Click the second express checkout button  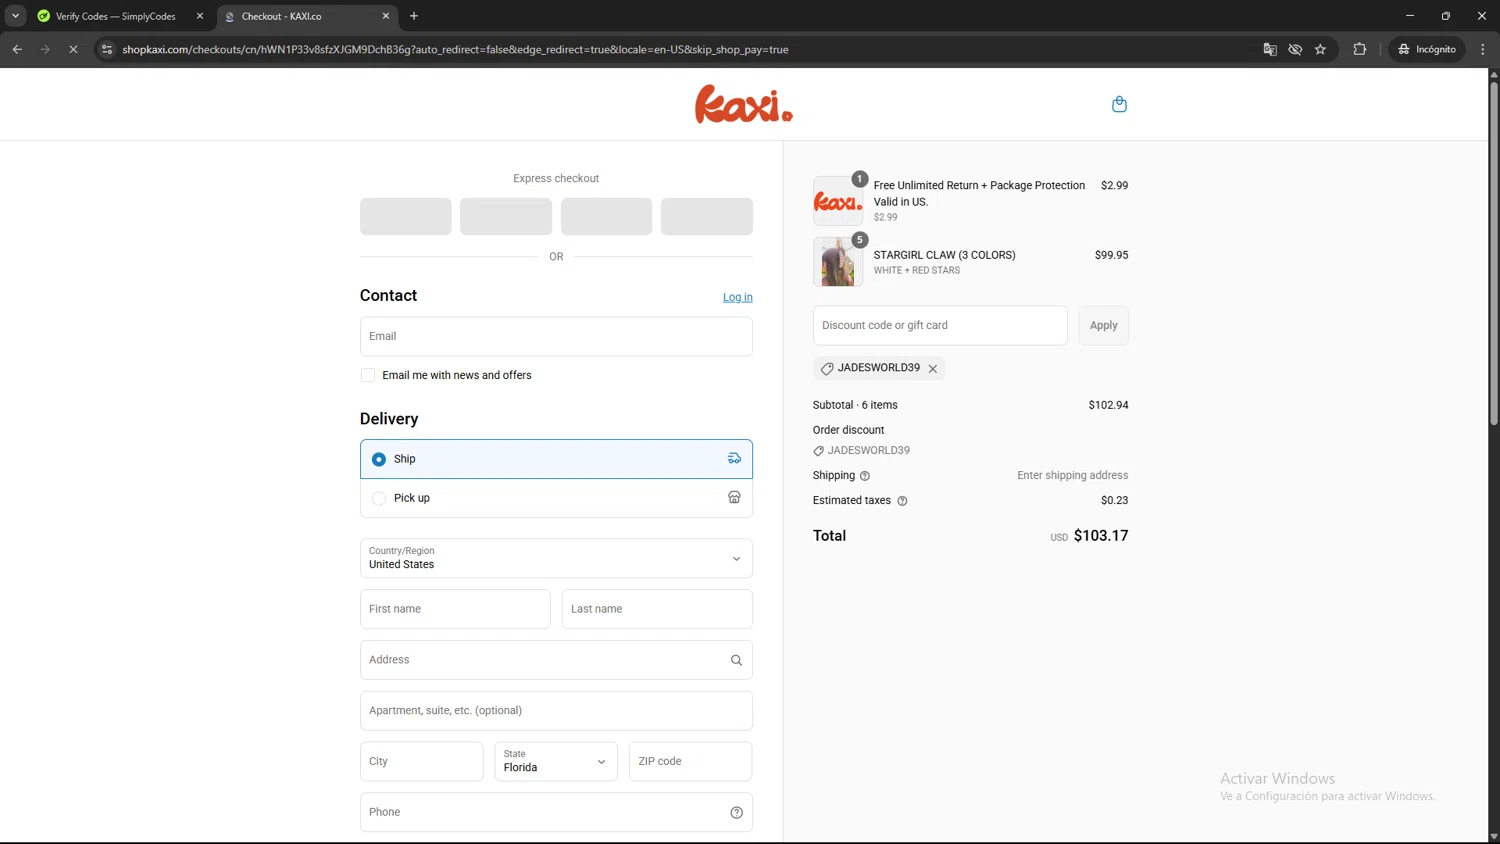tap(506, 216)
